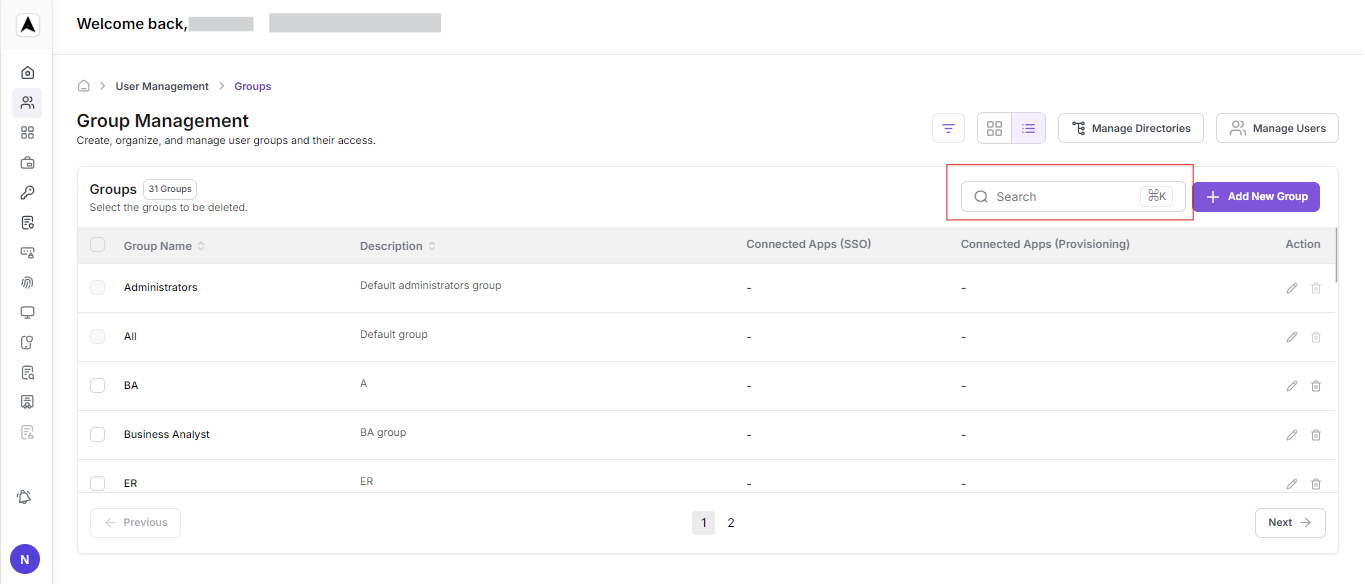Click the Add New Group button

pos(1256,196)
